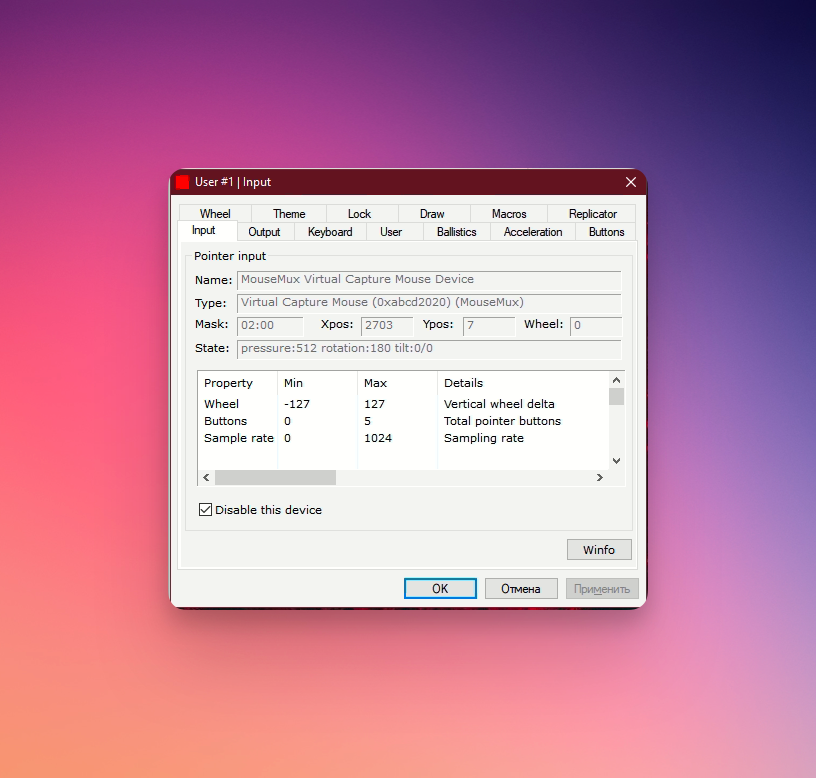
Task: Click the Xpos field showing 2703
Action: point(387,326)
